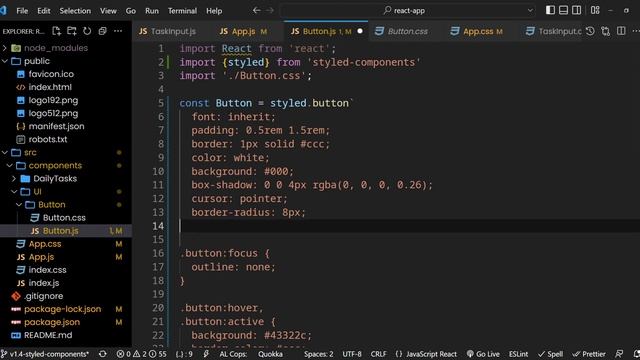Screen dimensions: 640x360
Task: Open Explorer more actions ellipsis menu
Action: click(118, 31)
